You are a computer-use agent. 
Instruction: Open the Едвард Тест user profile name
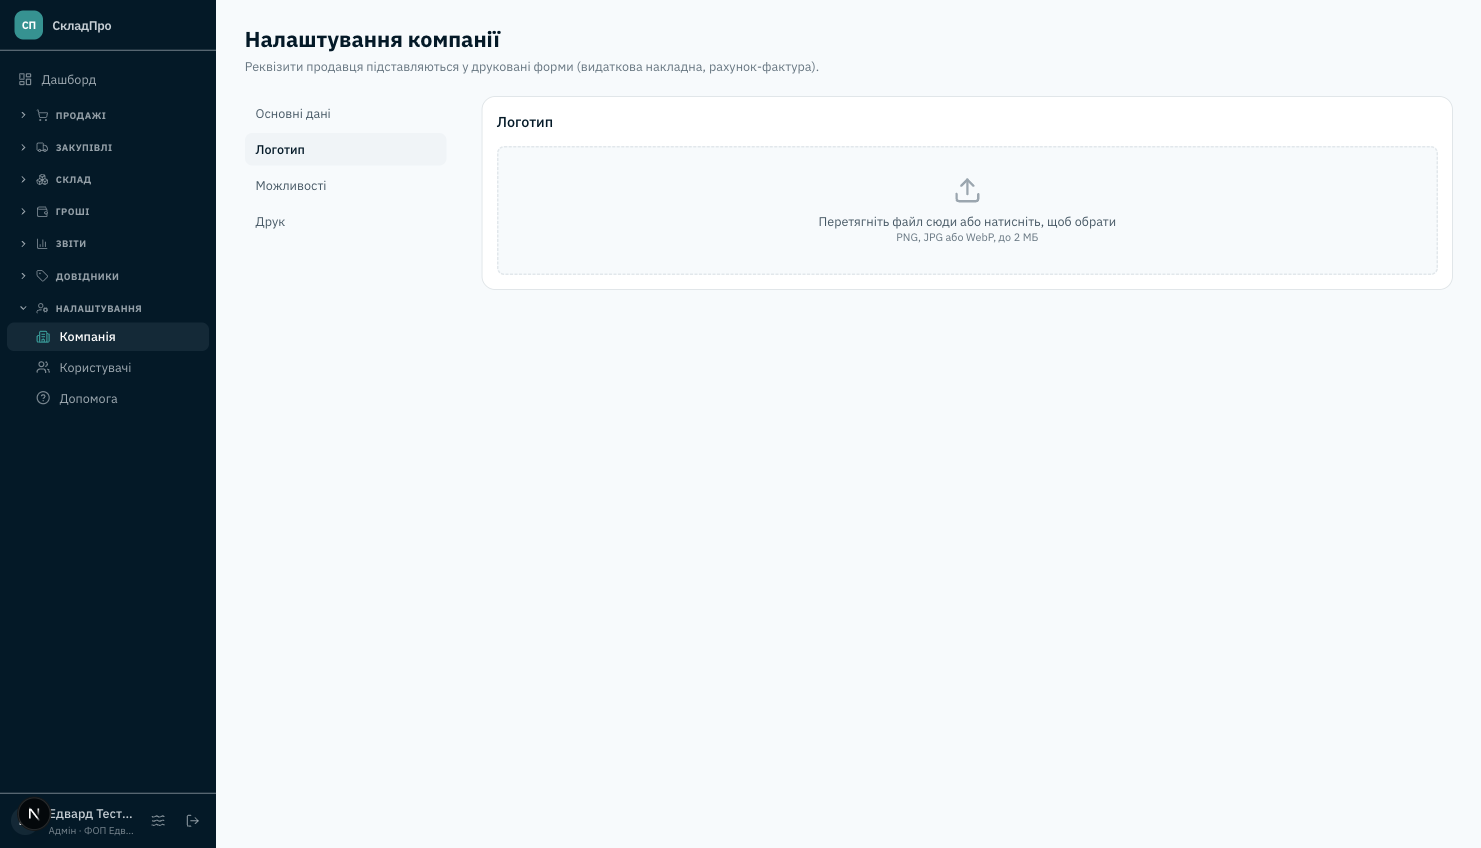click(91, 814)
